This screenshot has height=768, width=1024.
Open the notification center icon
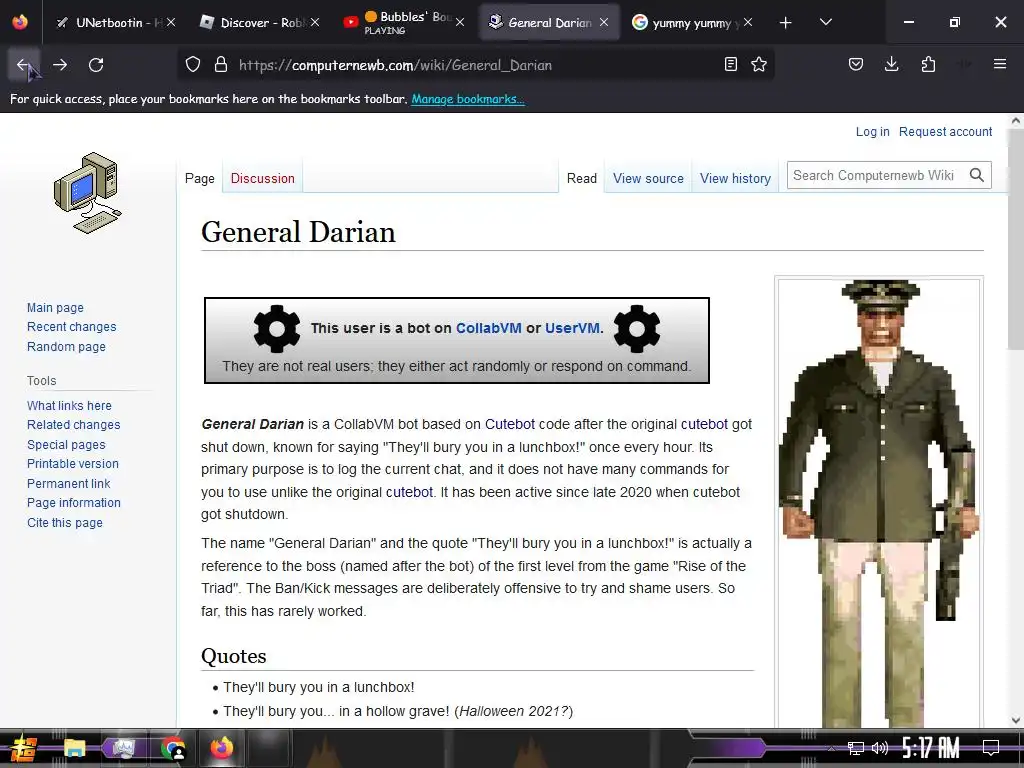click(x=991, y=748)
